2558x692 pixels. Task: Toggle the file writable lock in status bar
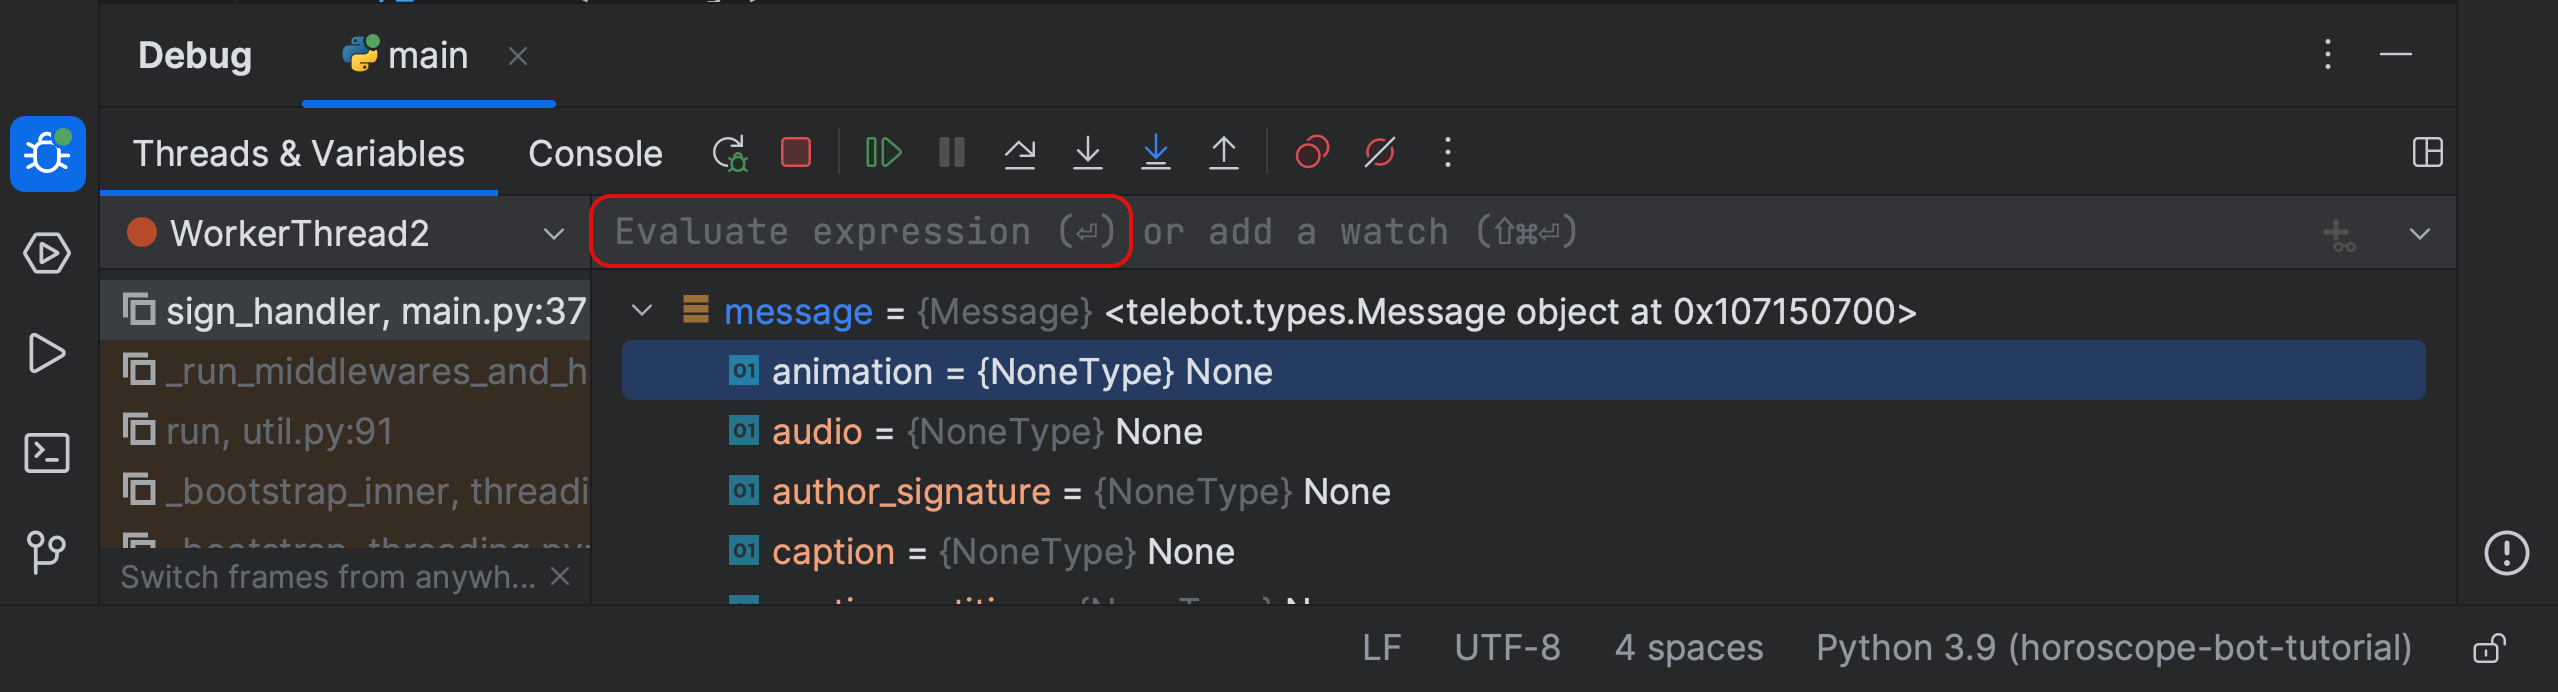[2489, 648]
